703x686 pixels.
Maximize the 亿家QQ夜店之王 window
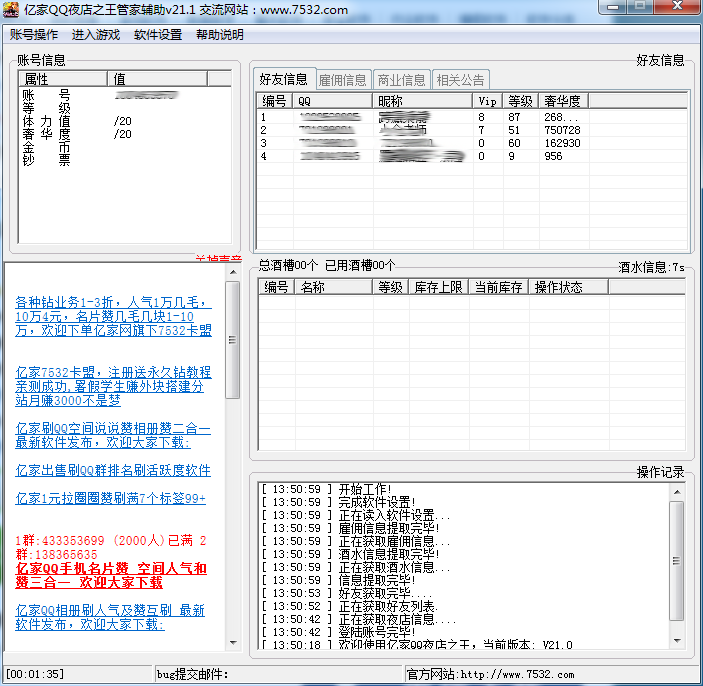coord(640,6)
